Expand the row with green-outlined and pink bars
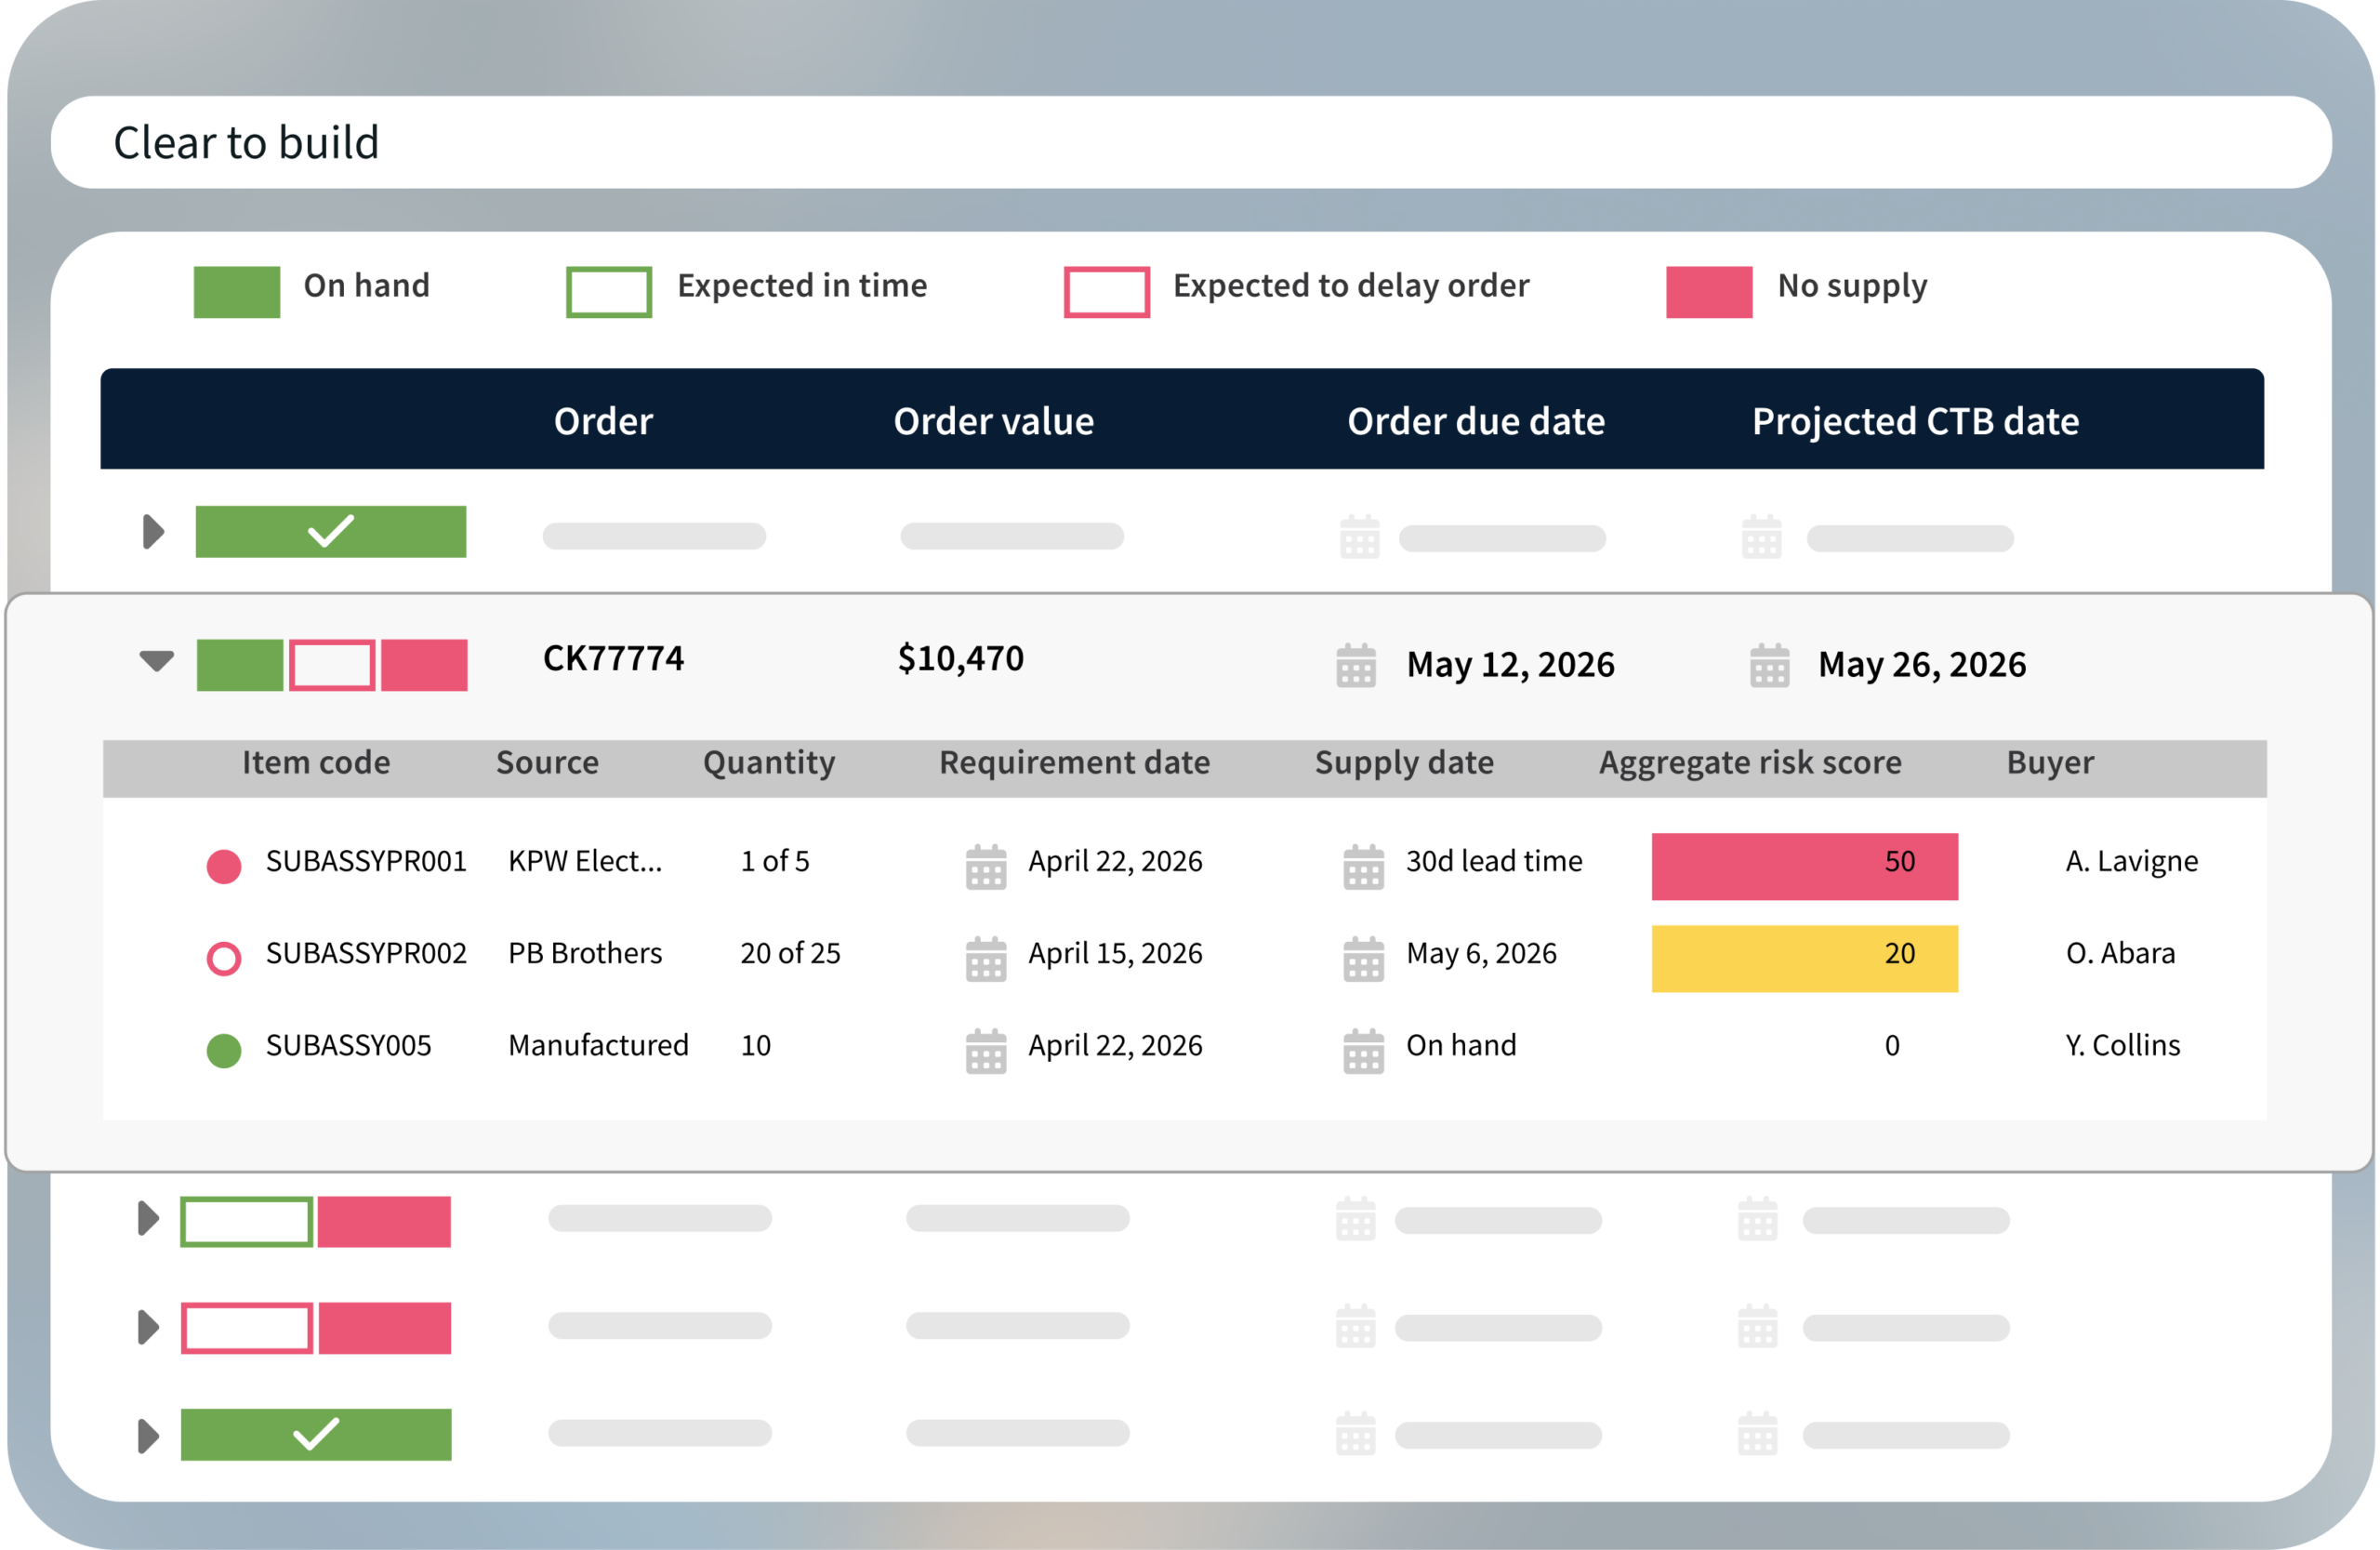Image resolution: width=2380 pixels, height=1550 pixels. click(x=148, y=1219)
